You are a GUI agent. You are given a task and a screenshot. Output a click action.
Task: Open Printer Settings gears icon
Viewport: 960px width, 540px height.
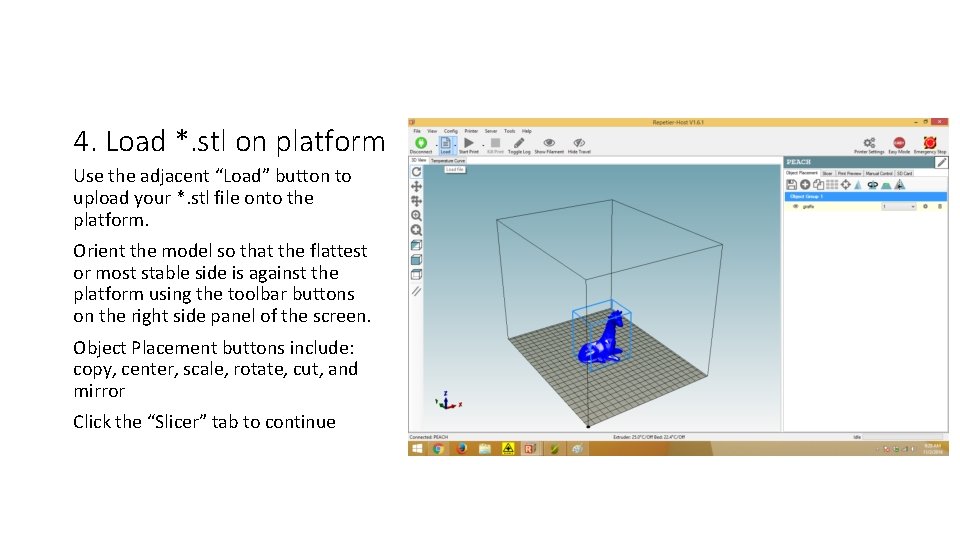tap(869, 143)
